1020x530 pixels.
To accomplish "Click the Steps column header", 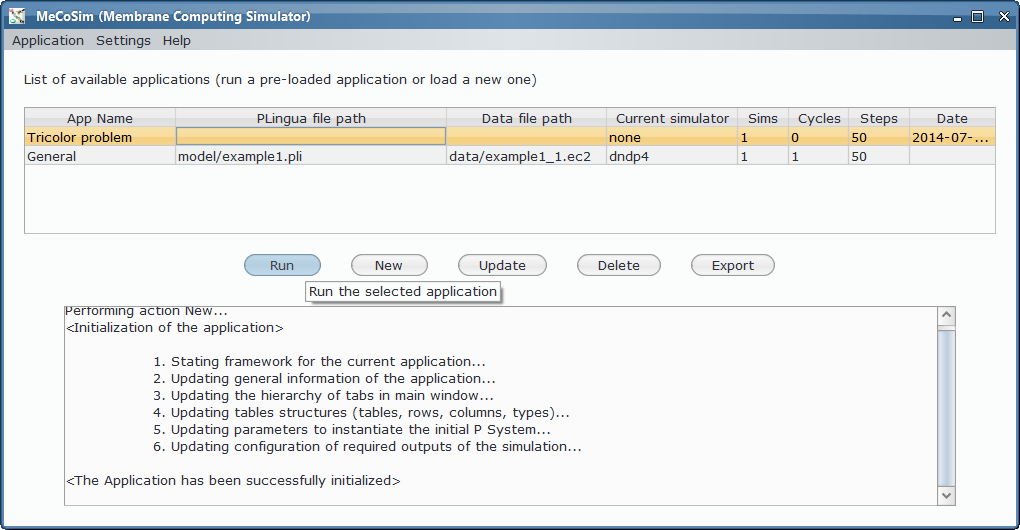I will pyautogui.click(x=879, y=118).
